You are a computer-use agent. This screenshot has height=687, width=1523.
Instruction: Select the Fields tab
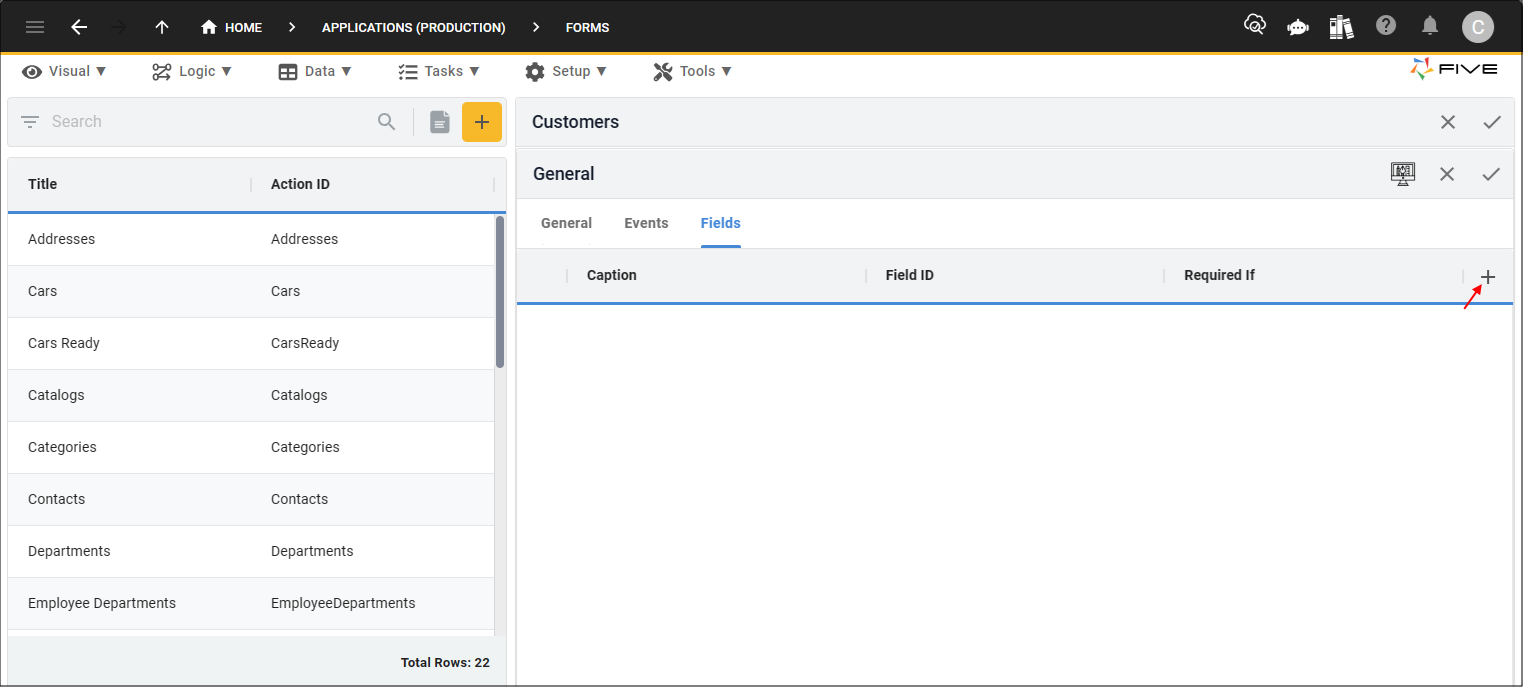pyautogui.click(x=720, y=223)
